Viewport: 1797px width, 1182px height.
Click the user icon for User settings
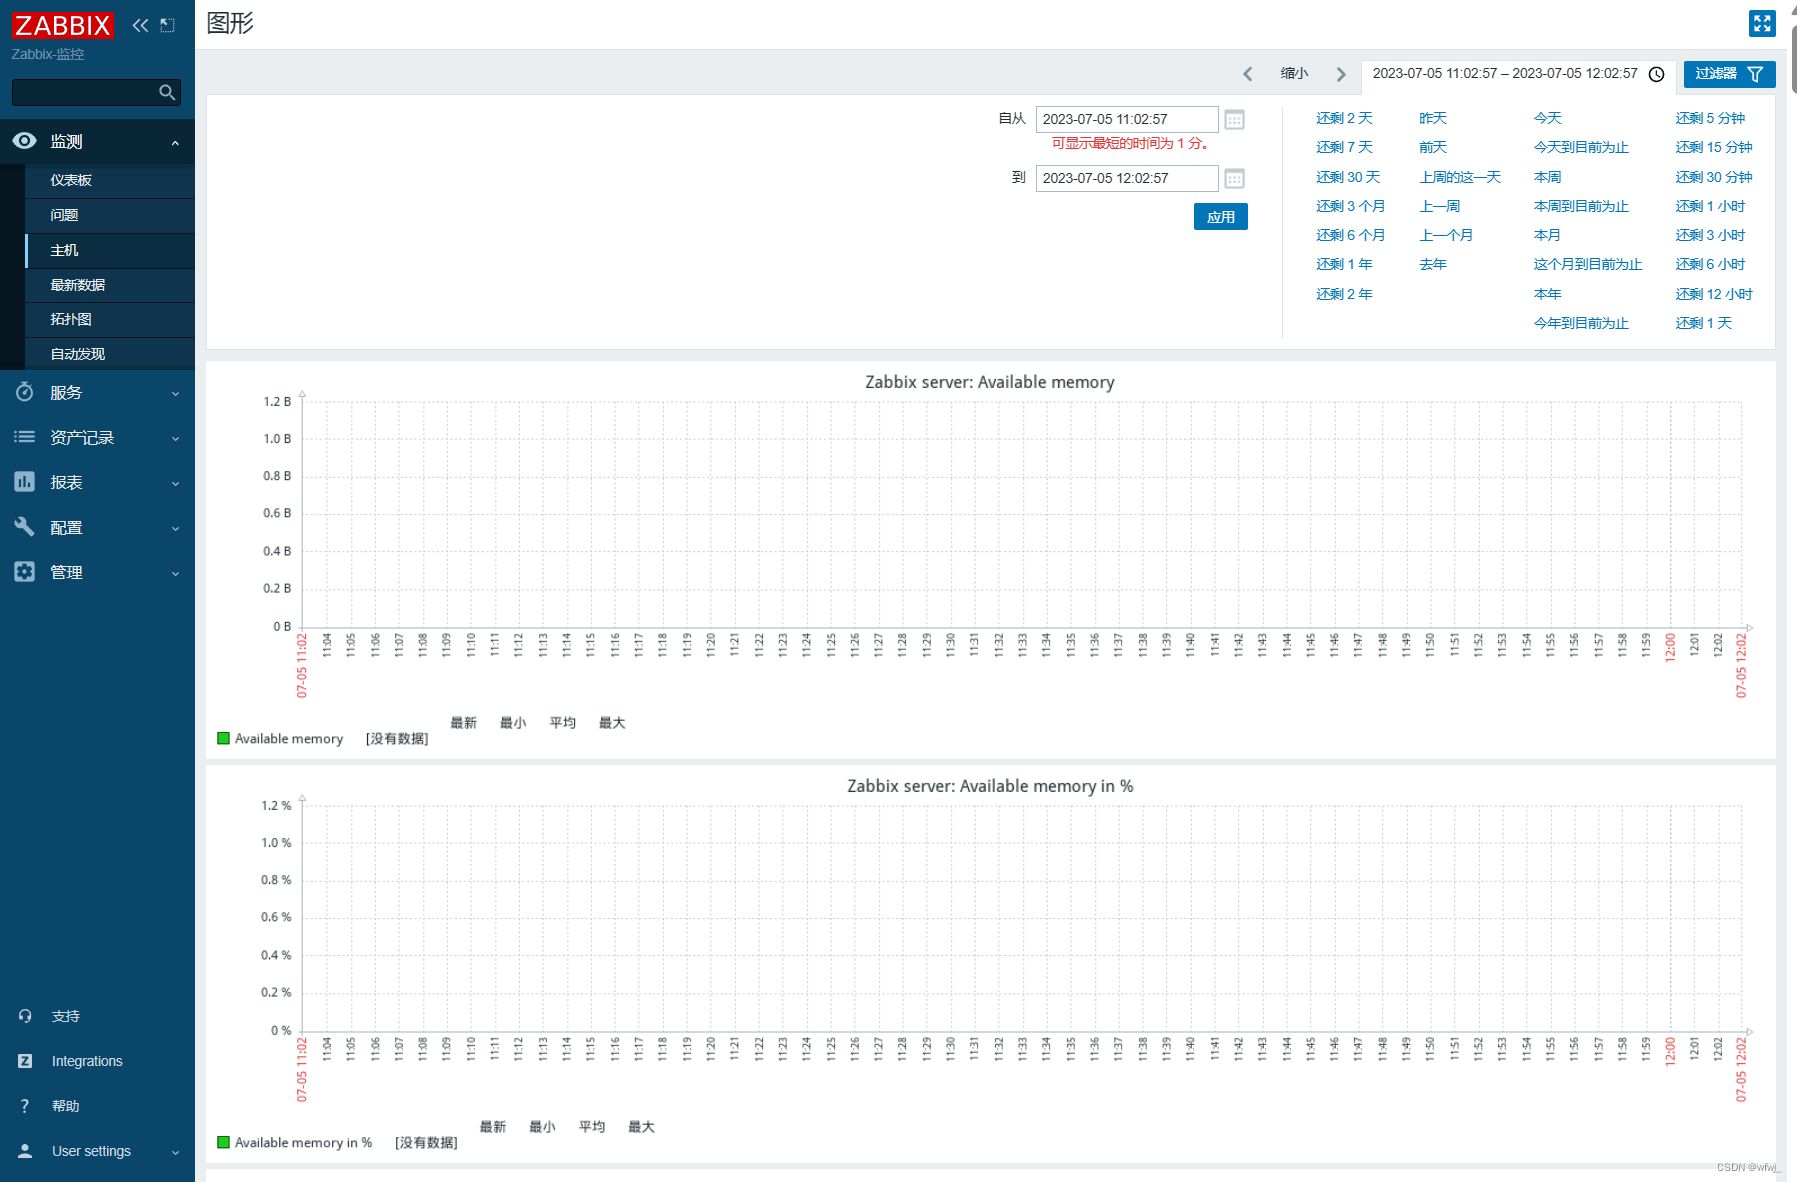[x=25, y=1151]
